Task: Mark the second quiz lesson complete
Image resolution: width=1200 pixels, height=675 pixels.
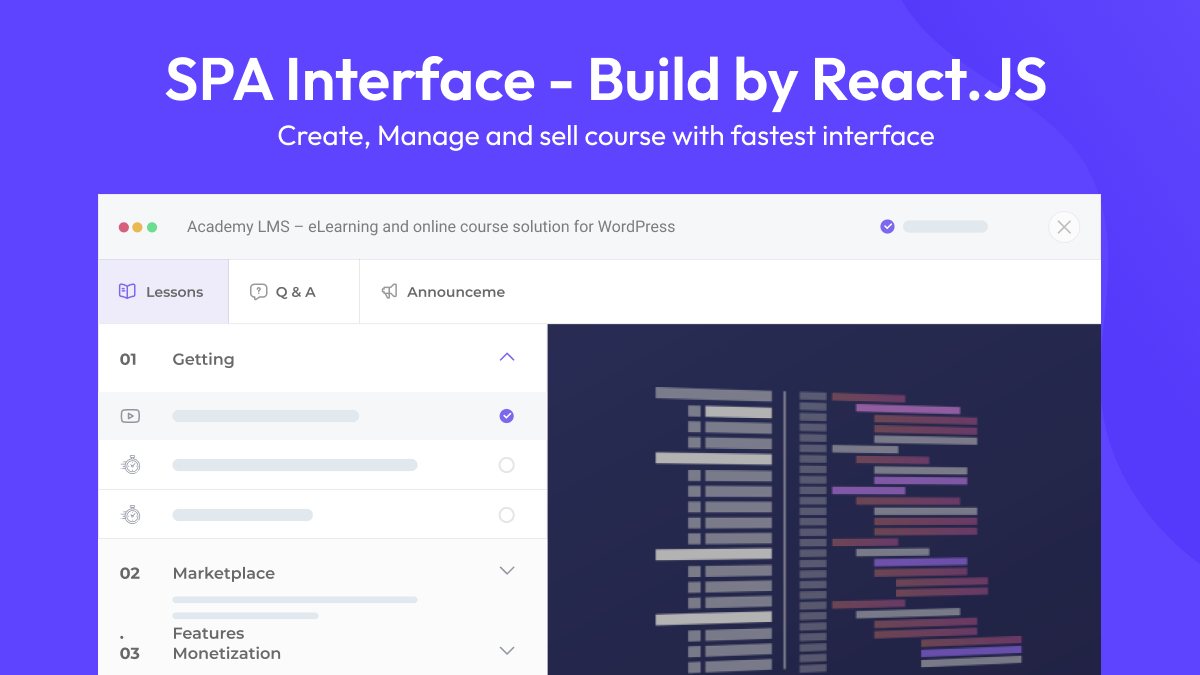Action: [507, 515]
